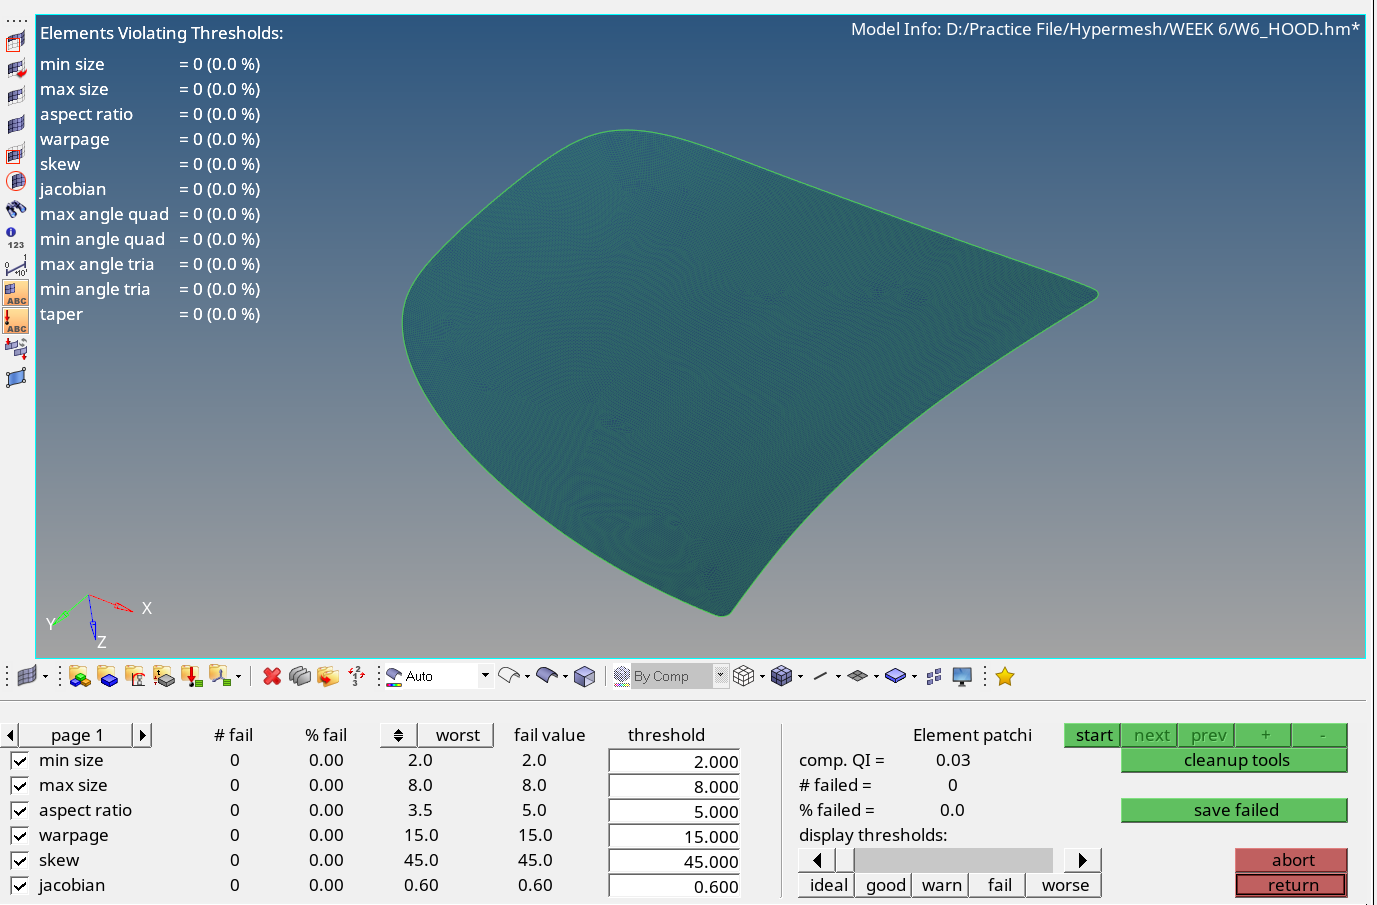Image resolution: width=1377 pixels, height=905 pixels.
Task: Select the ideal display threshold tab
Action: (827, 885)
